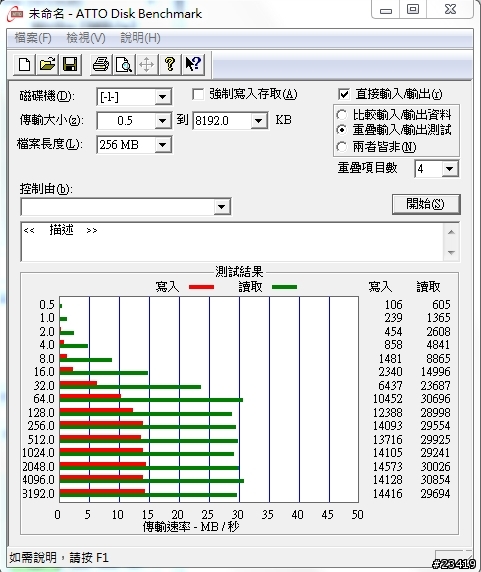Image resolution: width=481 pixels, height=572 pixels.
Task: Click the 開始(S) start button
Action: point(426,204)
